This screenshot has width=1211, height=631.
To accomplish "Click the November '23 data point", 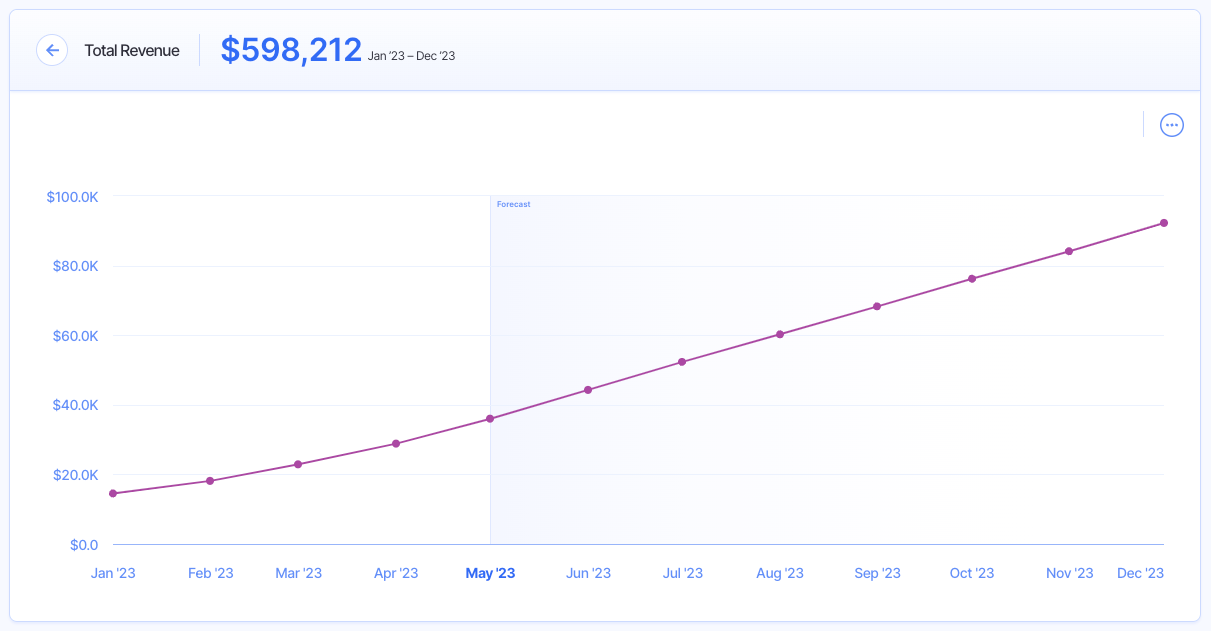I will (x=1069, y=251).
